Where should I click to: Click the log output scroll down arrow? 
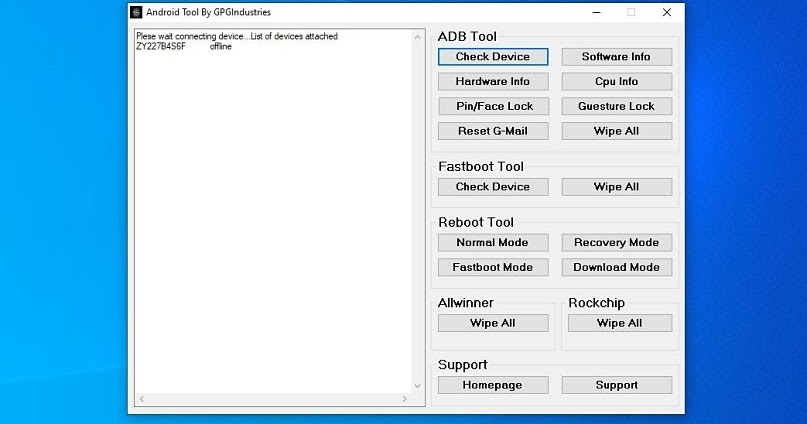pyautogui.click(x=417, y=386)
